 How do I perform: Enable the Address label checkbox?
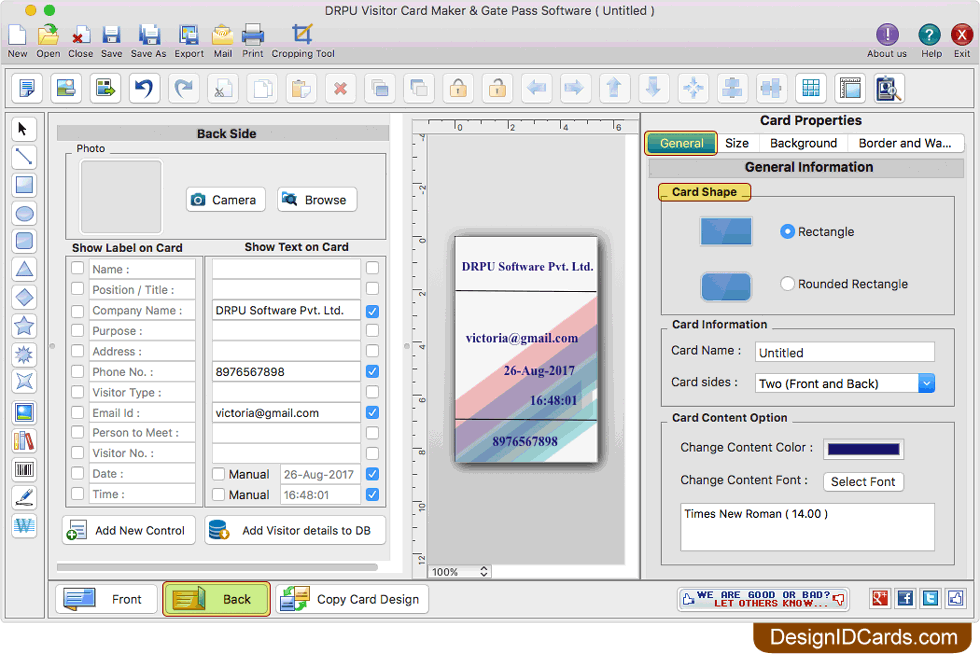(x=78, y=351)
